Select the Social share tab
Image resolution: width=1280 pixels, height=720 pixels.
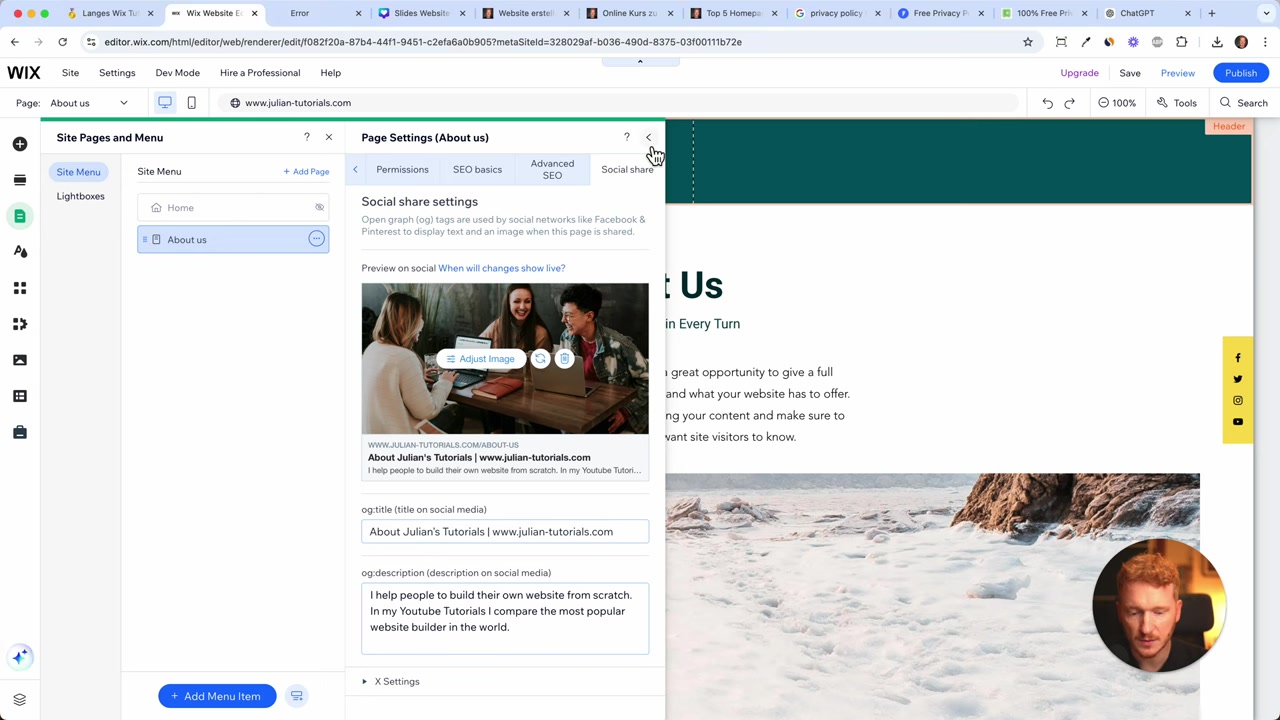pyautogui.click(x=627, y=169)
